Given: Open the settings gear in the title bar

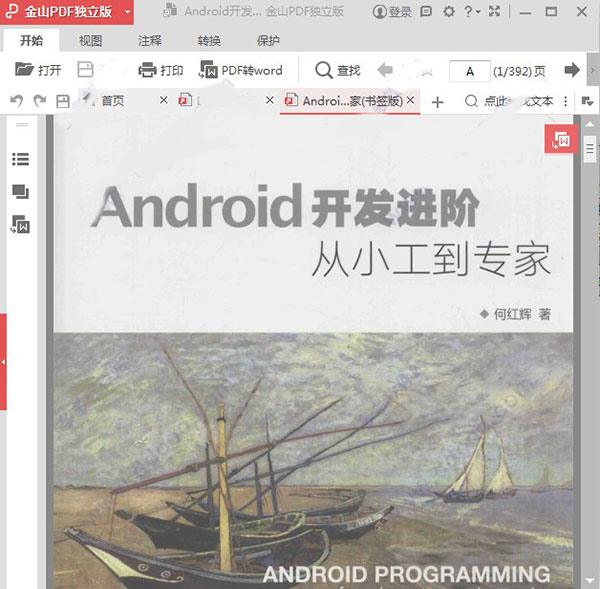Looking at the screenshot, I should (x=448, y=12).
